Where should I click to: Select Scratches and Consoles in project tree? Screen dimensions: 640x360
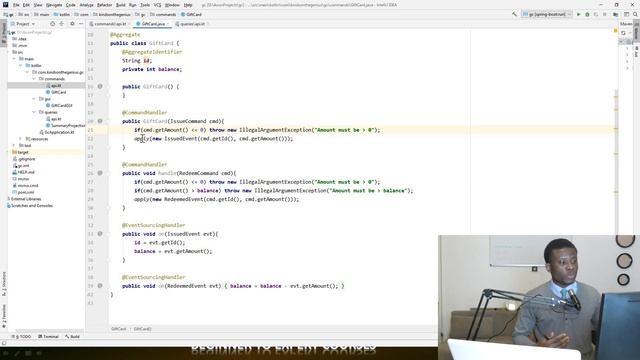pyautogui.click(x=30, y=205)
